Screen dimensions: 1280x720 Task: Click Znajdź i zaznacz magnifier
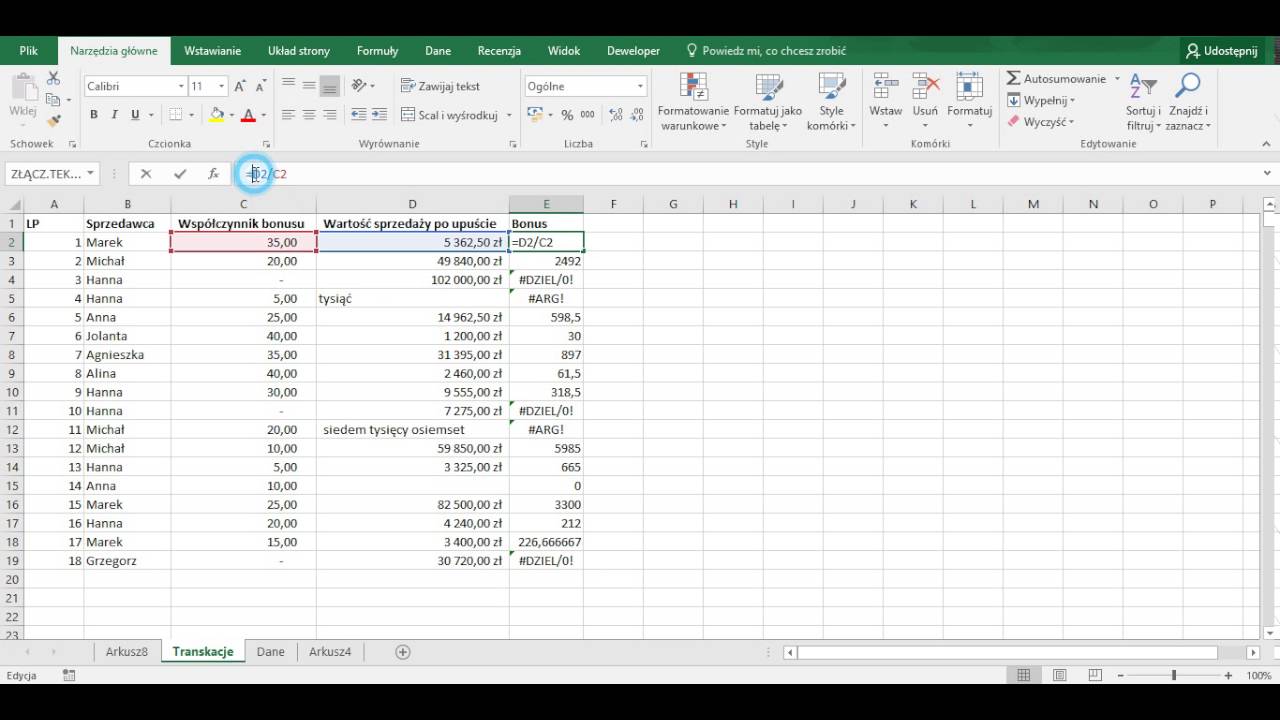pyautogui.click(x=1187, y=87)
